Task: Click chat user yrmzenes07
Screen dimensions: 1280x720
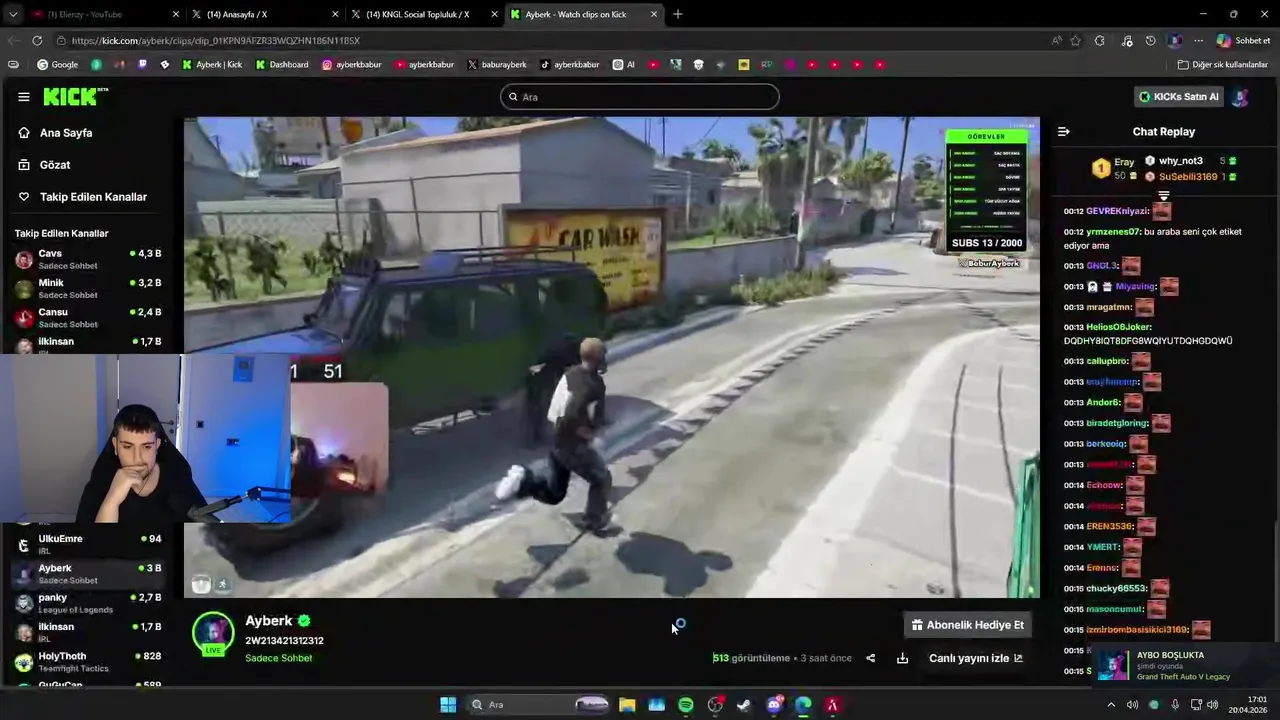Action: tap(1113, 232)
